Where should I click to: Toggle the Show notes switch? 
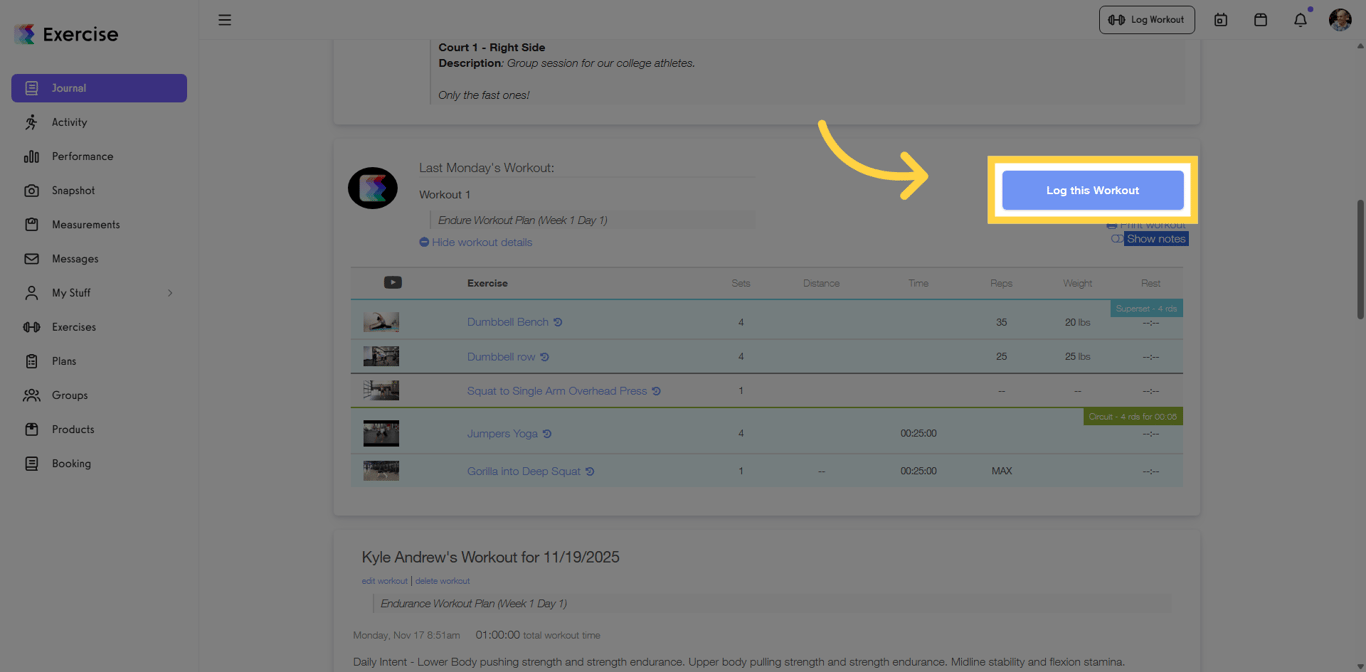click(1116, 239)
